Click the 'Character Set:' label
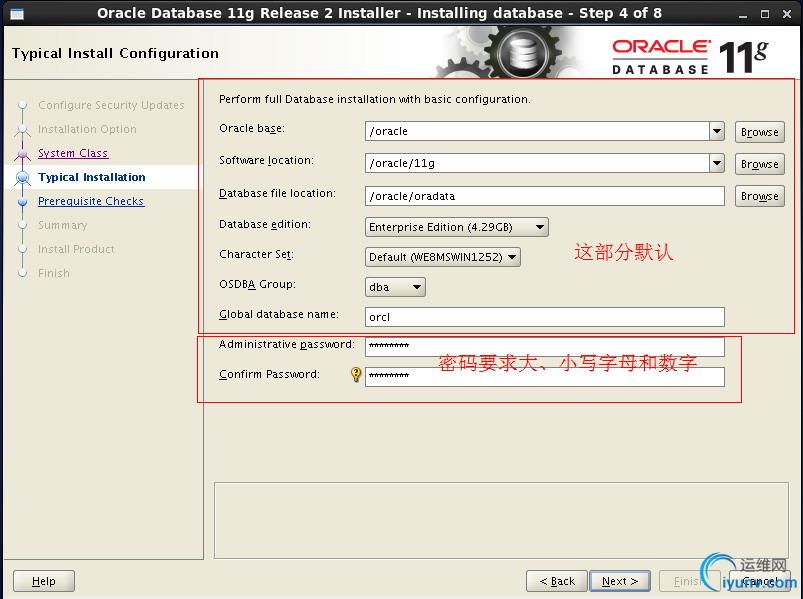Screen dimensions: 803x599 coord(257,254)
